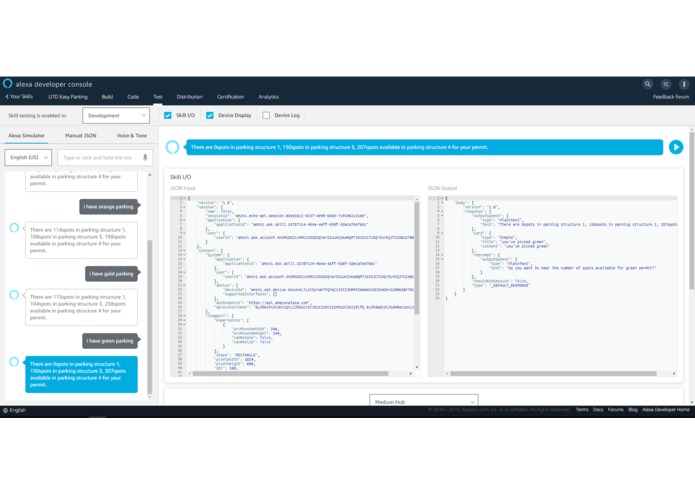Open the Distribution tab
This screenshot has height=494, width=695.
tap(190, 97)
